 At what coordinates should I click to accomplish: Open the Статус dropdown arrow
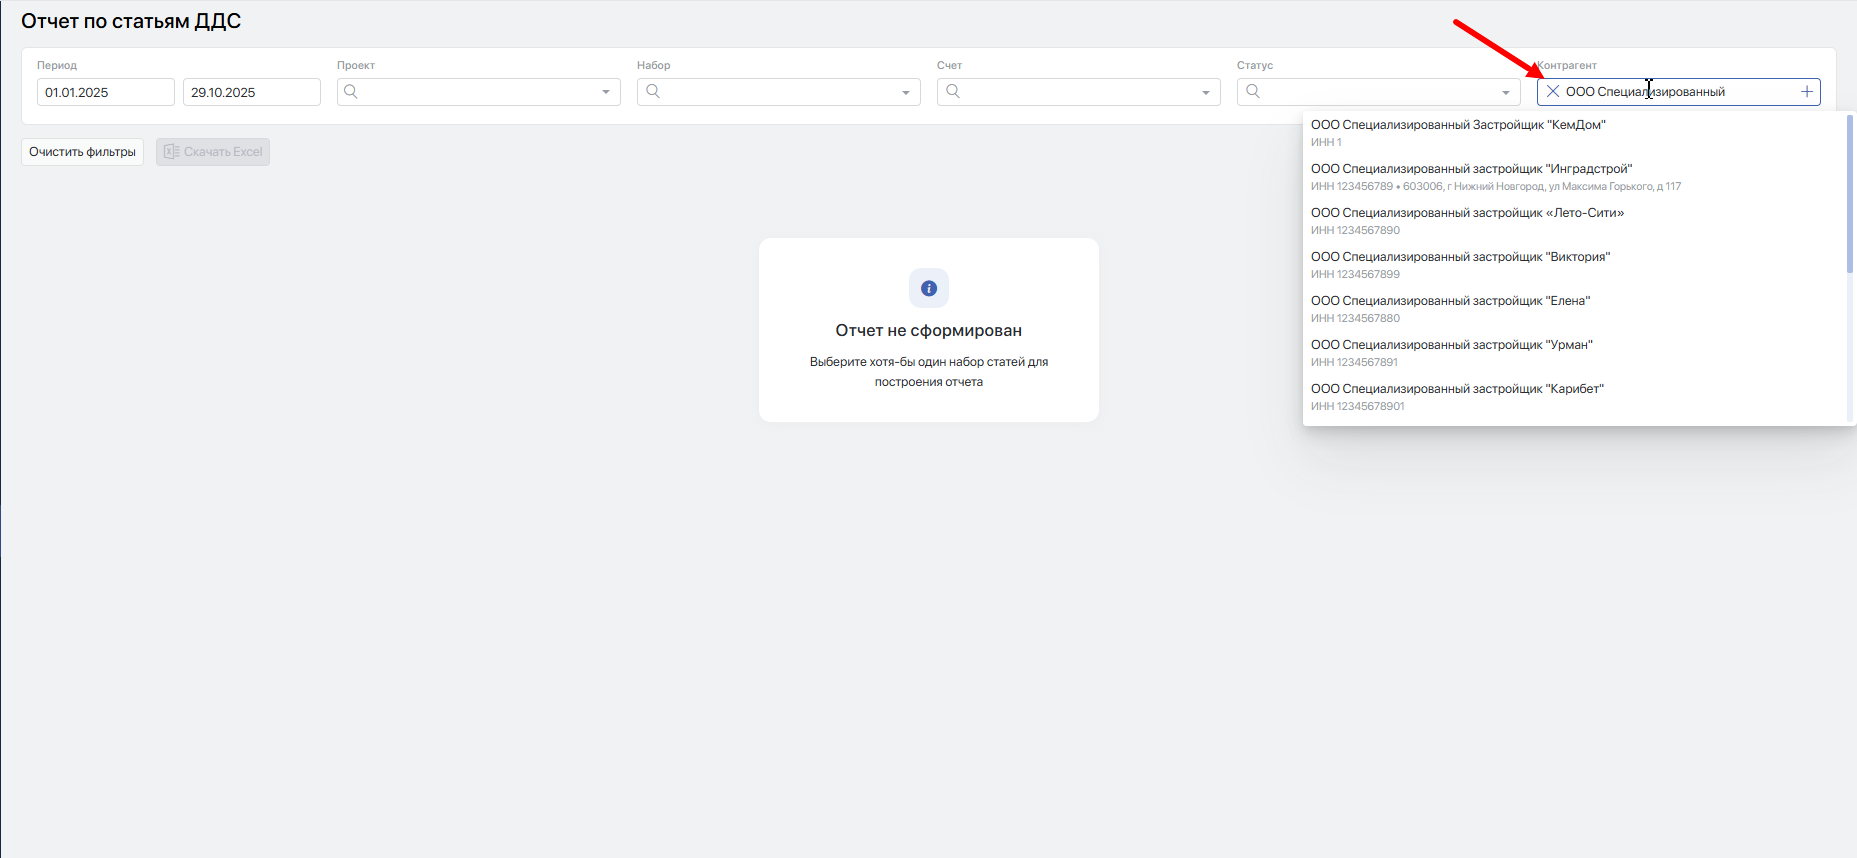point(1506,92)
